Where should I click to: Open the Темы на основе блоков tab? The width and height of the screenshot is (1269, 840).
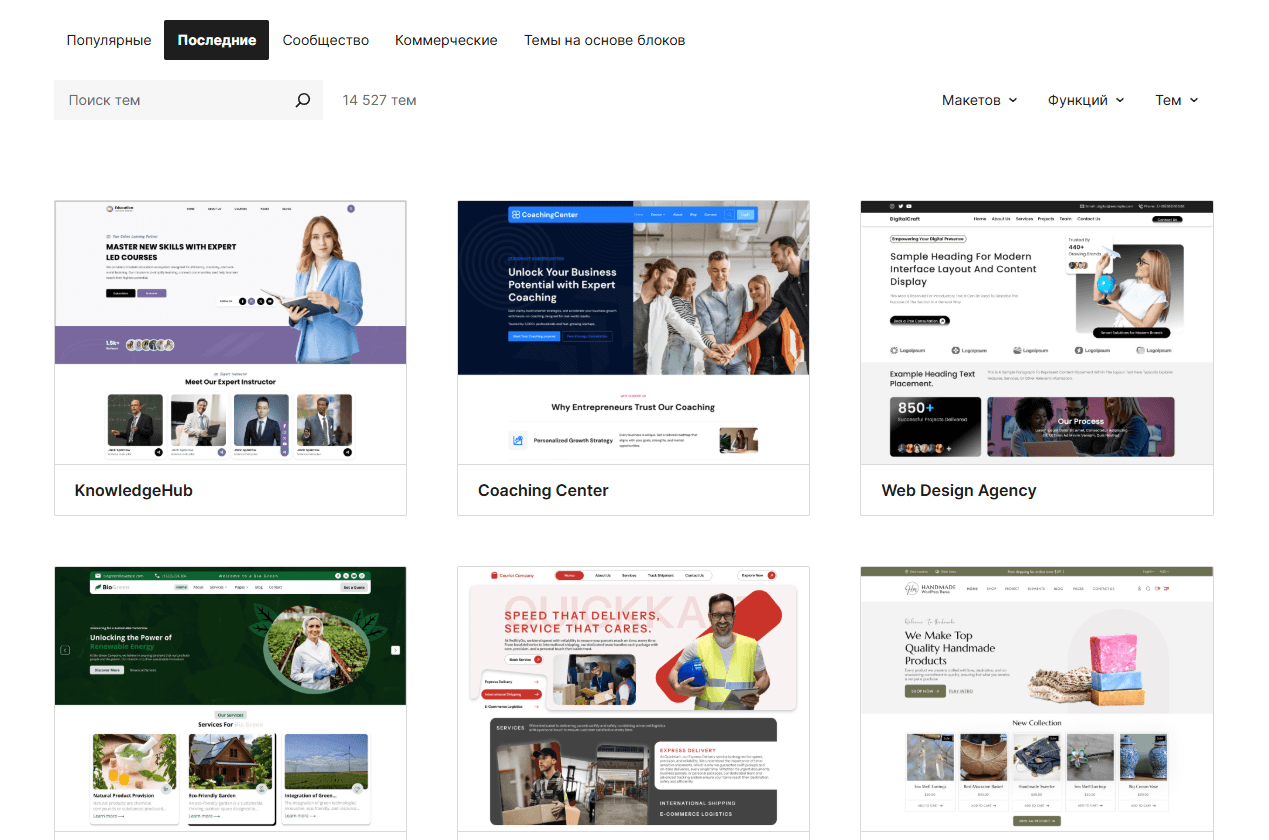coord(604,40)
